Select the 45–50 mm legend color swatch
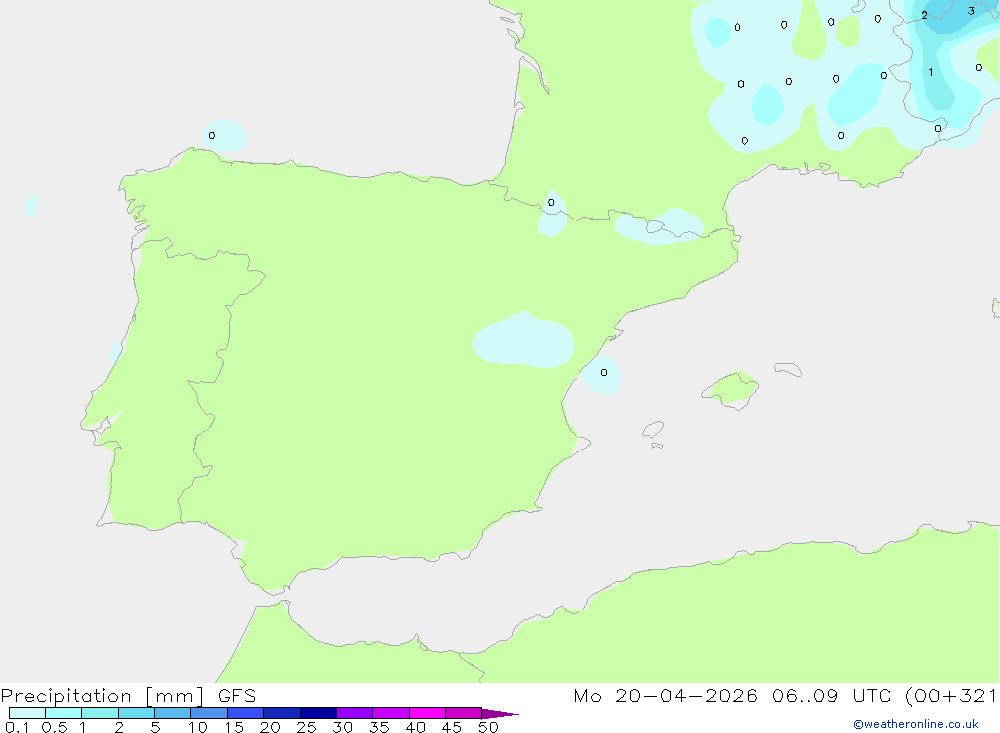 tap(464, 713)
